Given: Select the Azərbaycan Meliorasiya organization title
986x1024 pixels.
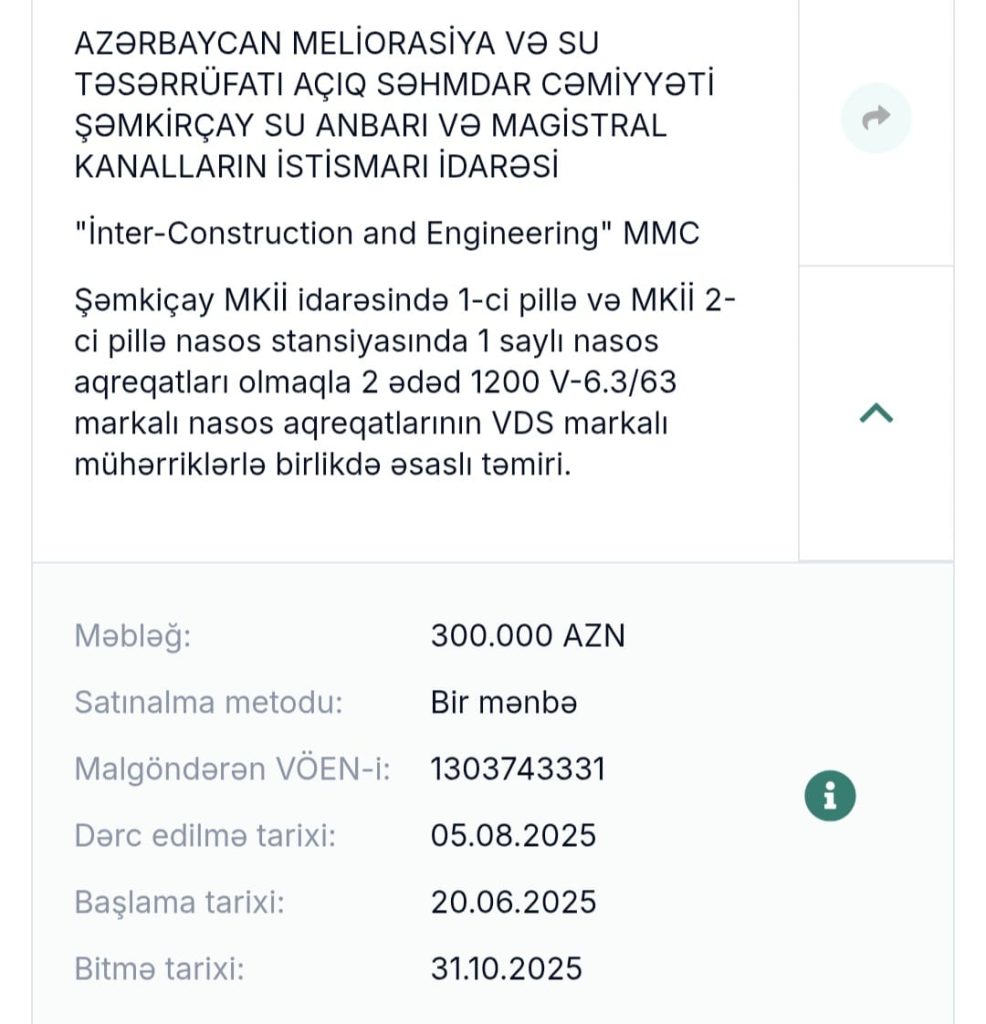Looking at the screenshot, I should (394, 104).
